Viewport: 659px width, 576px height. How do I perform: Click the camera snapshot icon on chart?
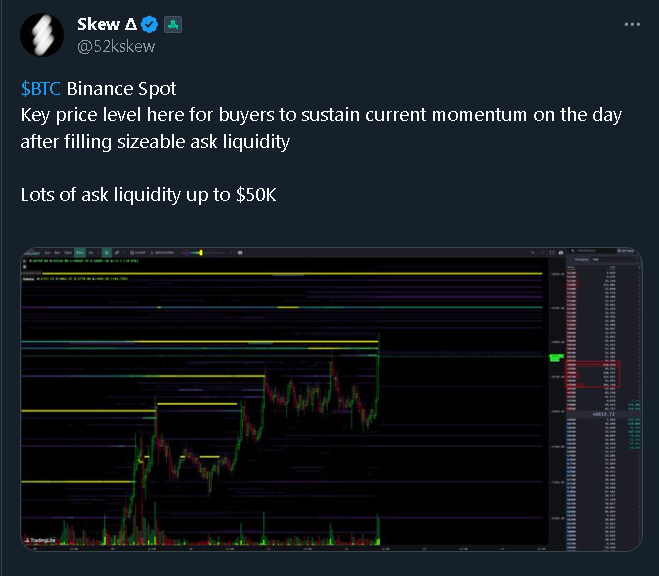[x=561, y=252]
